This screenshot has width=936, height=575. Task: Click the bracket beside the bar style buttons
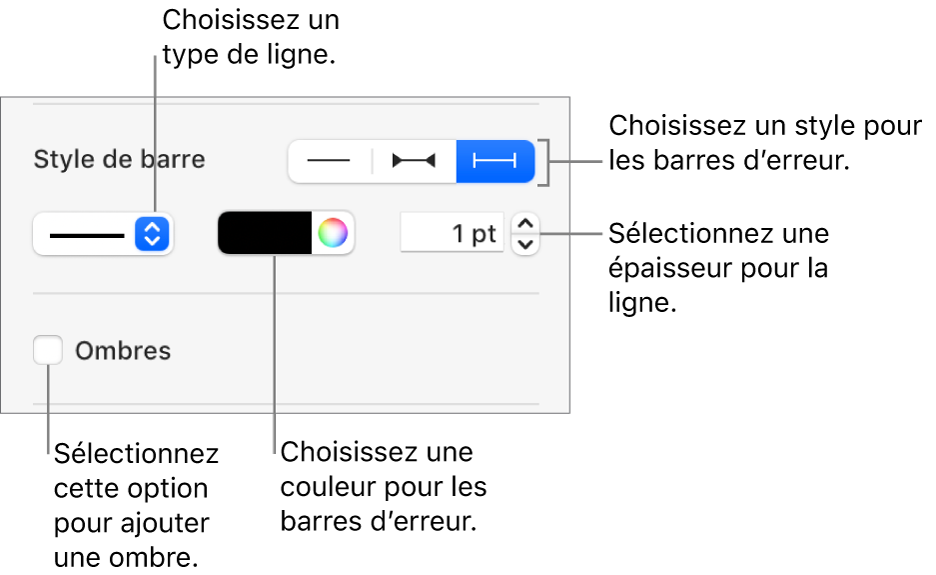click(x=543, y=161)
